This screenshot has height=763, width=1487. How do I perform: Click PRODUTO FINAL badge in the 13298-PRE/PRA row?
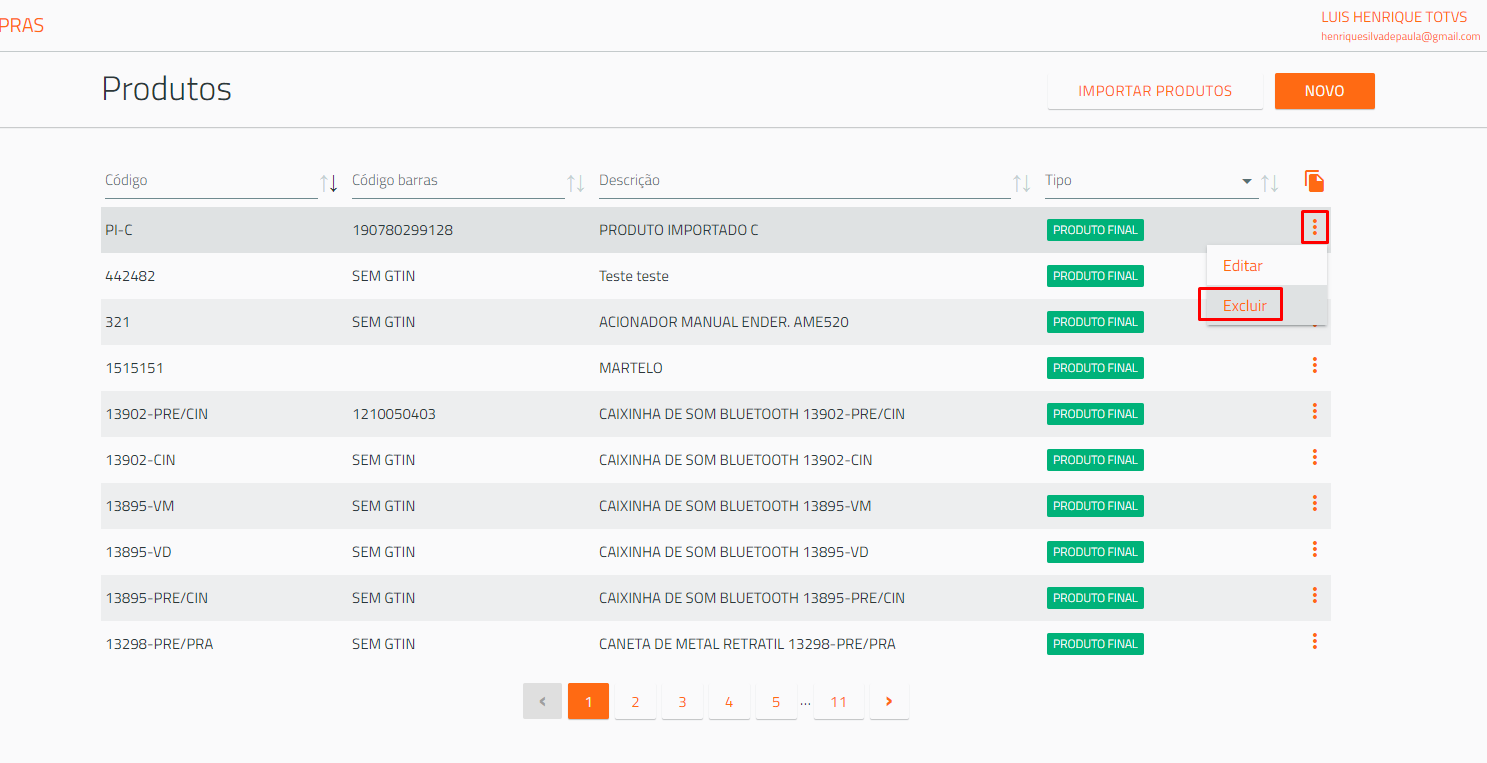[x=1095, y=644]
